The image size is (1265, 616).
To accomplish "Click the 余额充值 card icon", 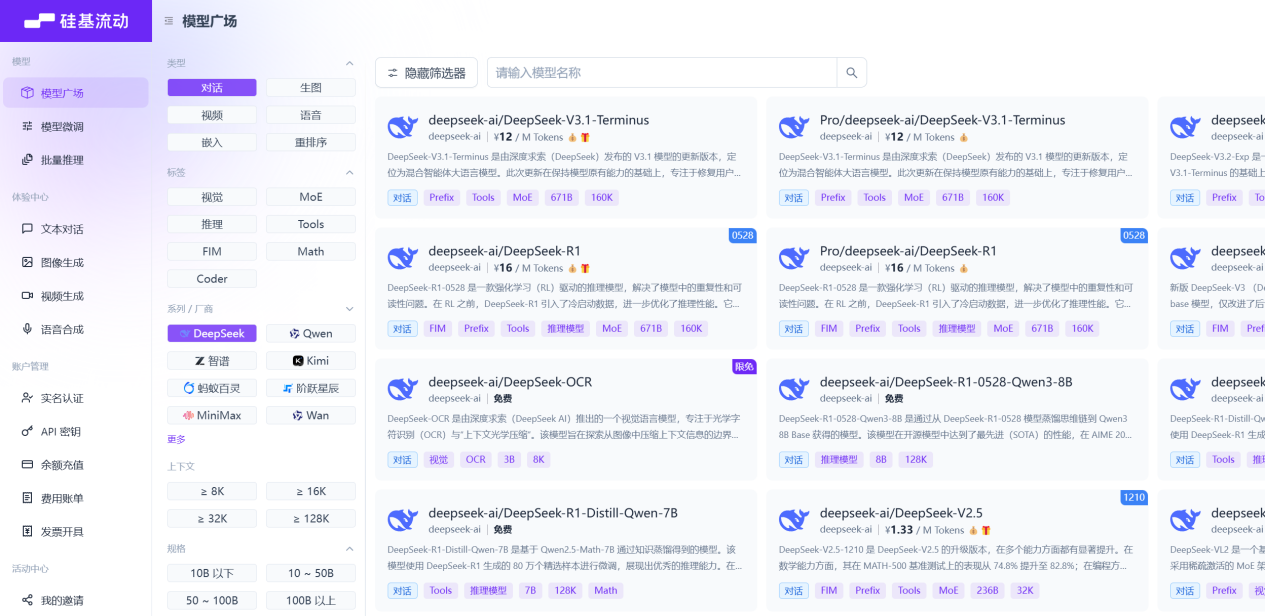I will click(x=28, y=465).
